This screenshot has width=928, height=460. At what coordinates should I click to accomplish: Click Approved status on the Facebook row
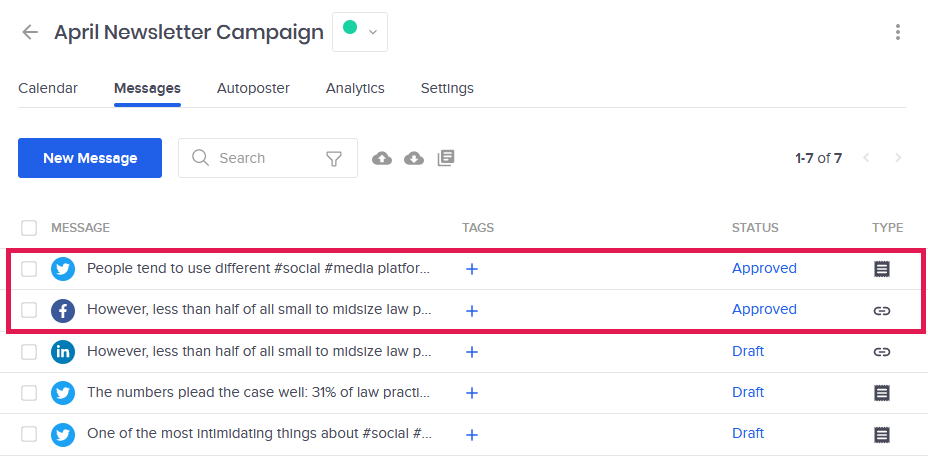tap(764, 310)
